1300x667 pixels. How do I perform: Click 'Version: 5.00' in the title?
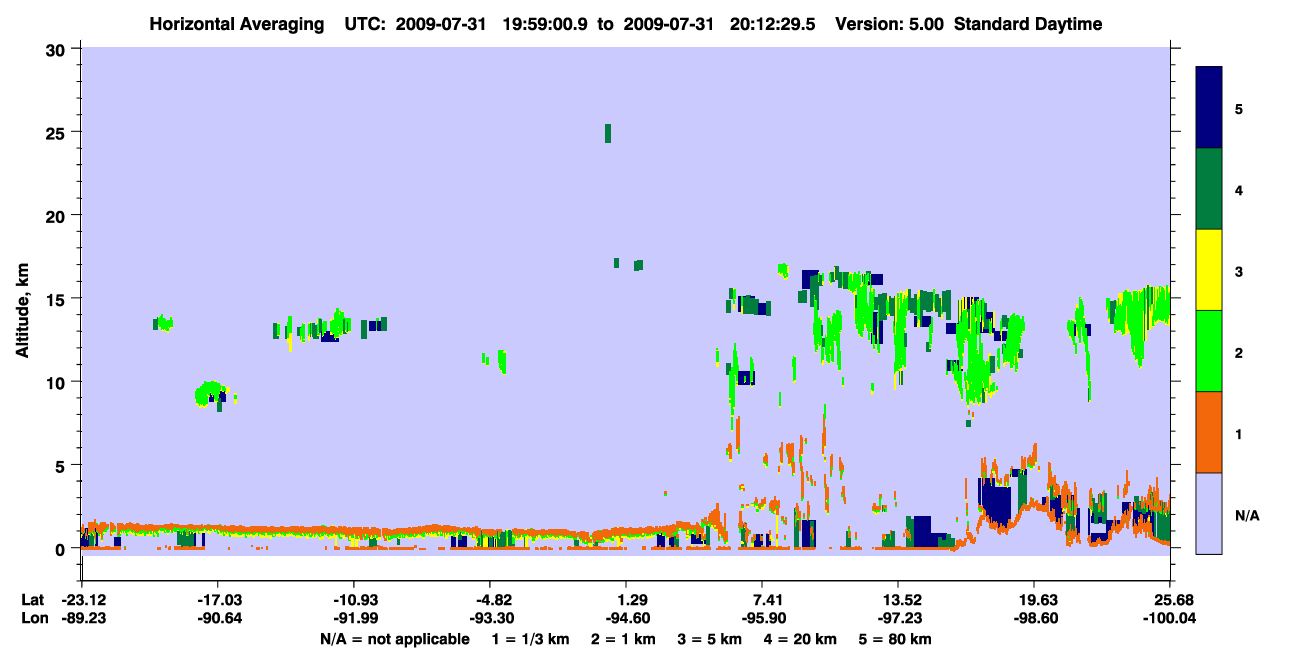pos(889,24)
